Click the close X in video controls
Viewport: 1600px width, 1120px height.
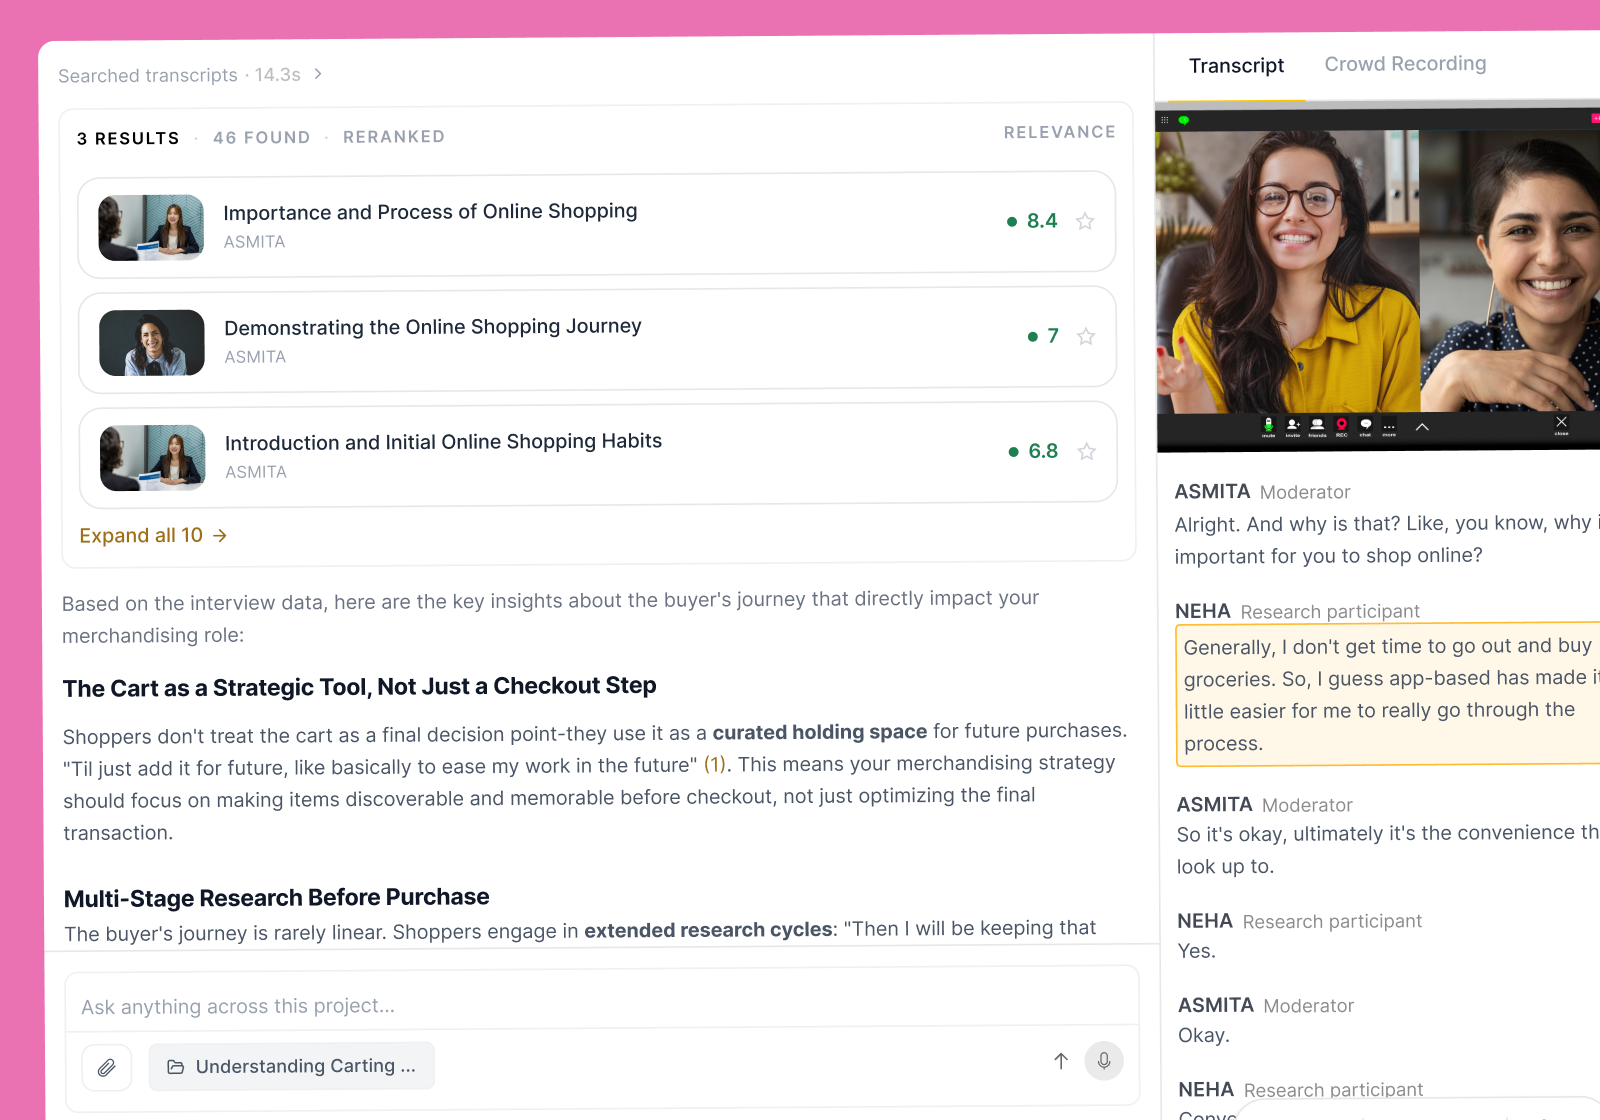tap(1561, 424)
